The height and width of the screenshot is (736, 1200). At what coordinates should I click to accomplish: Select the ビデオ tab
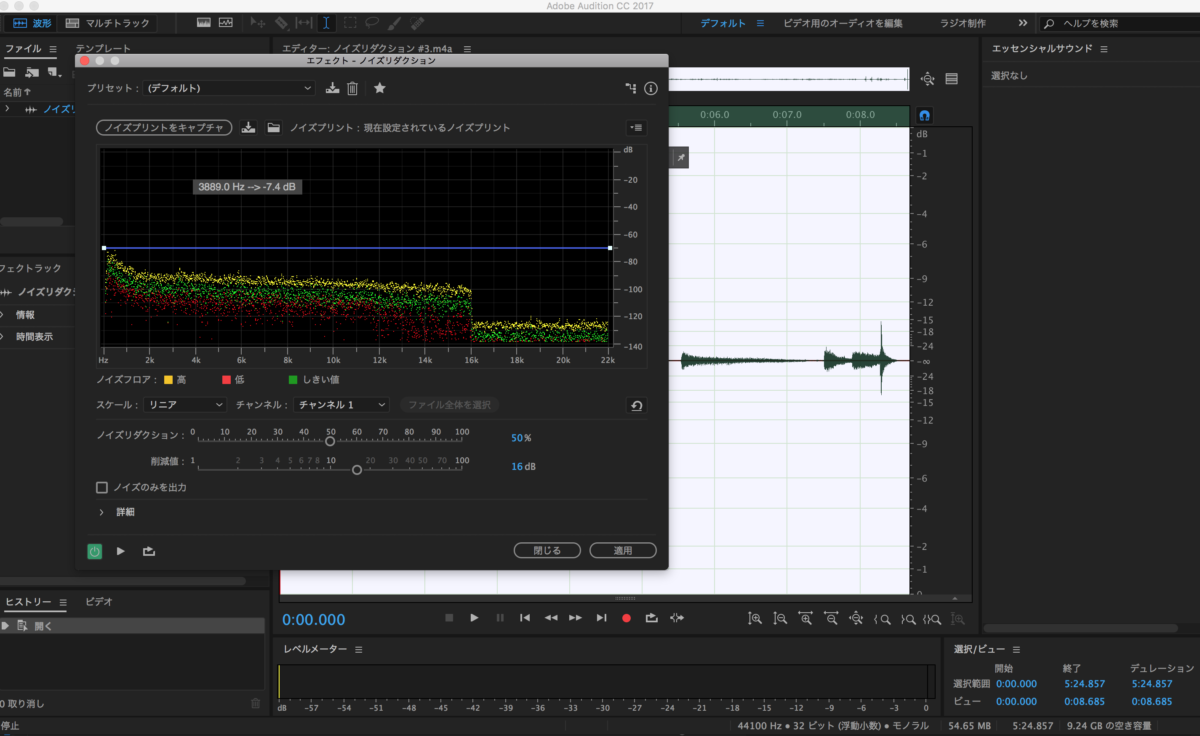99,602
